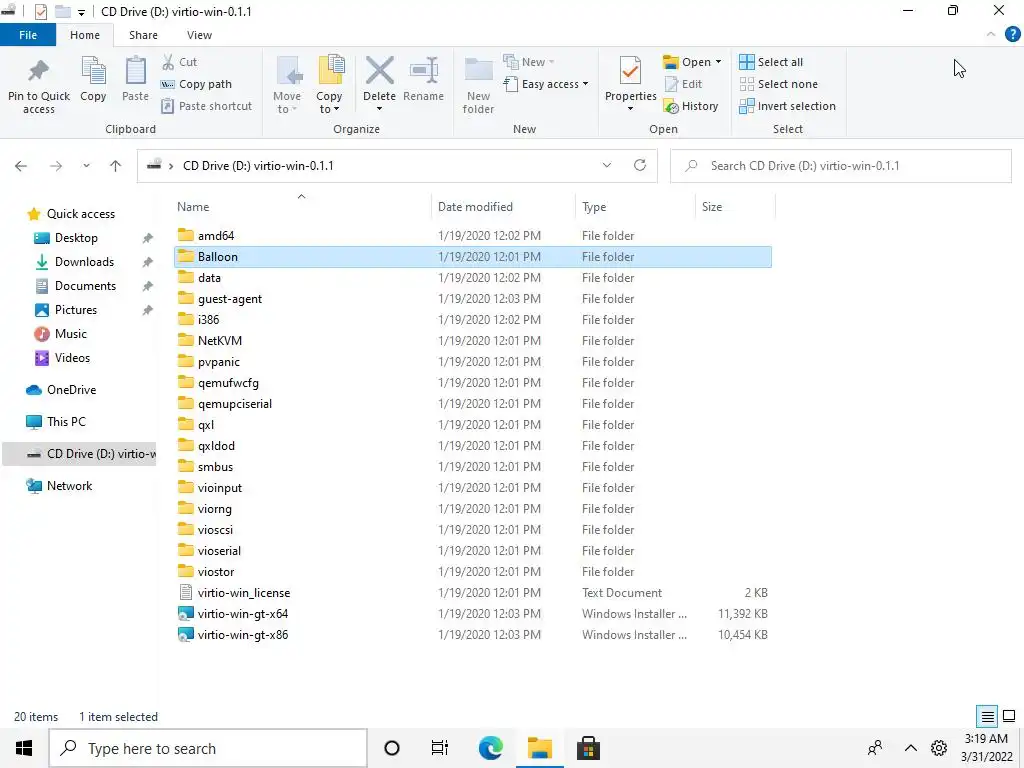Switch to the Share tab
The image size is (1024, 768).
click(x=143, y=35)
